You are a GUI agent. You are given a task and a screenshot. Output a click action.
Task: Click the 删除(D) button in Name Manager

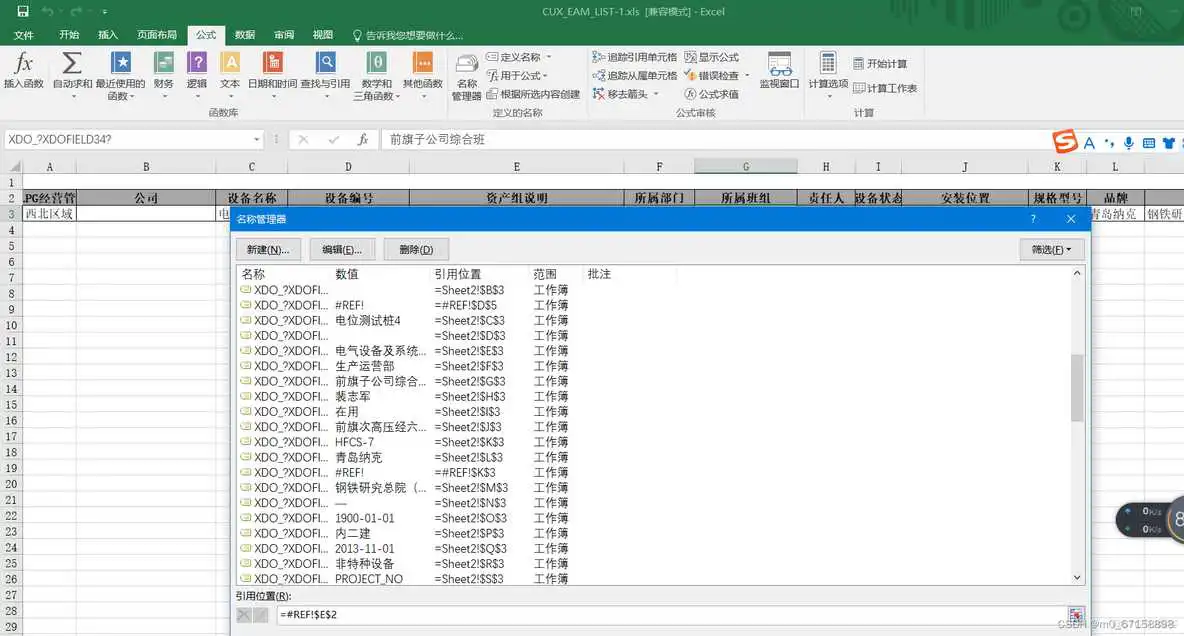(x=416, y=249)
